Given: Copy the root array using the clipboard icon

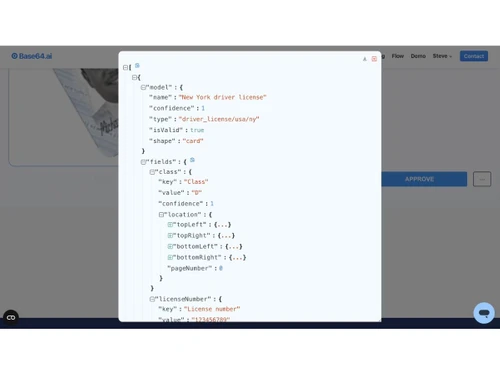Looking at the screenshot, I should [x=137, y=65].
